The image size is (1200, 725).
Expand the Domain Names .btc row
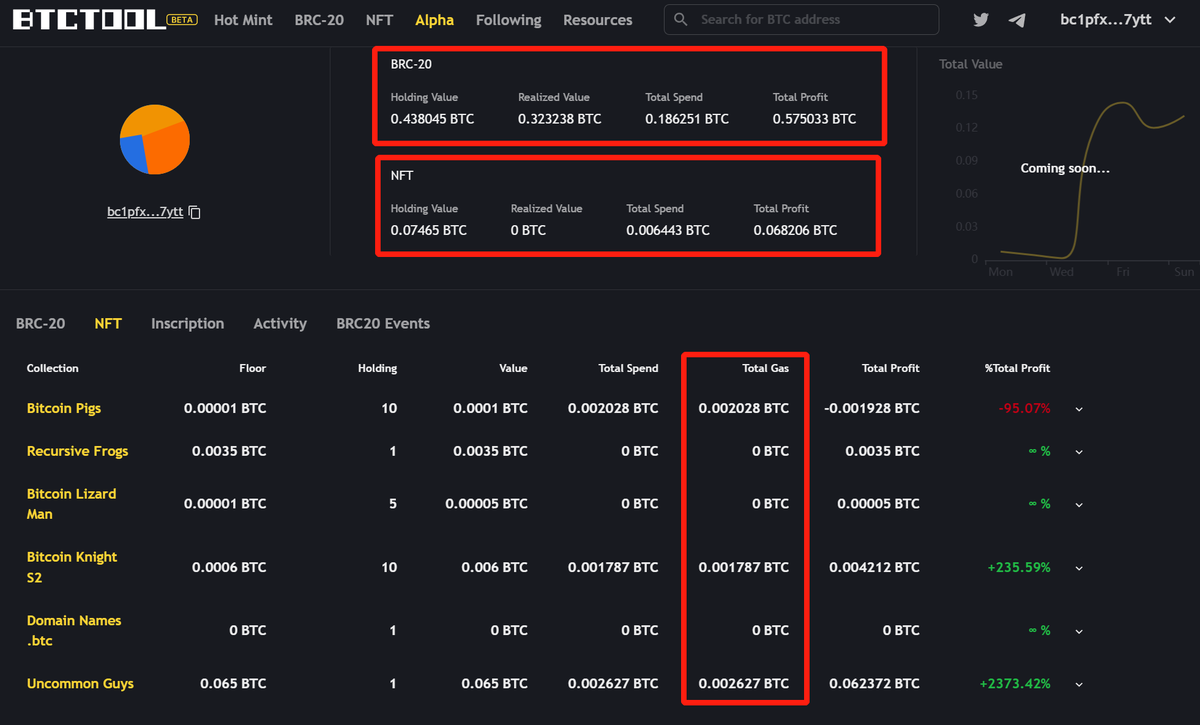(1079, 631)
